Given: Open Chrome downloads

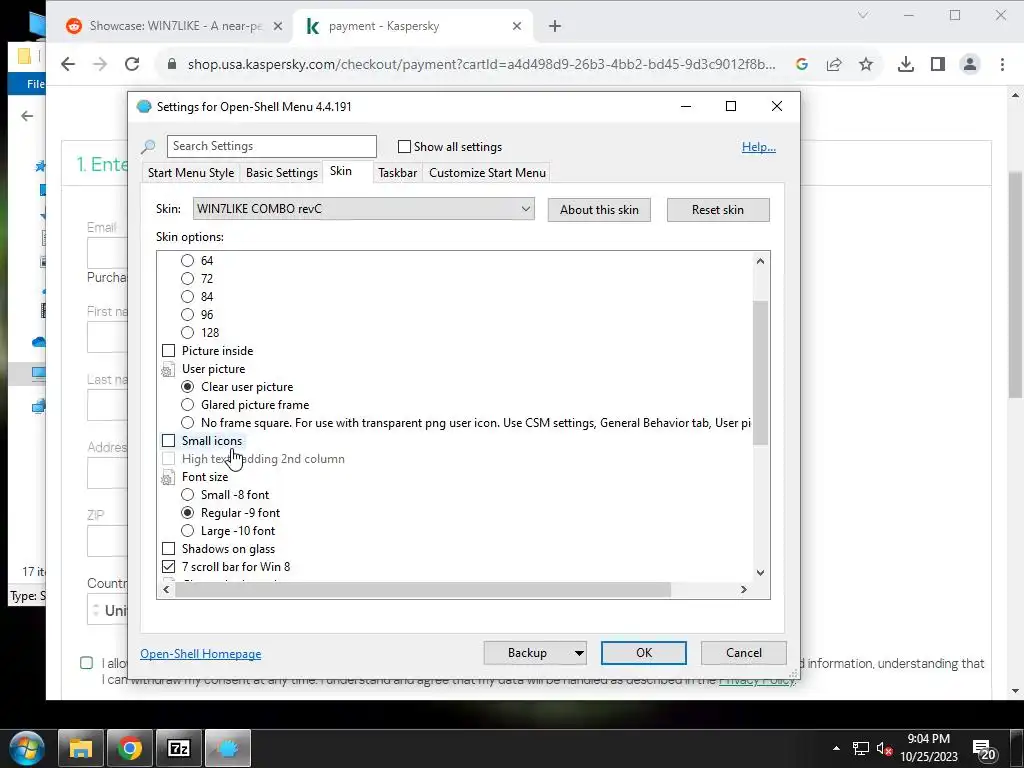Looking at the screenshot, I should click(906, 64).
